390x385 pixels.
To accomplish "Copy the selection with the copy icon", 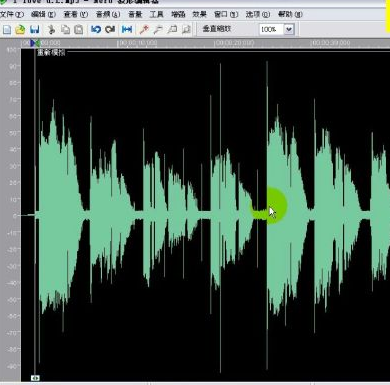I will pyautogui.click(x=65, y=30).
